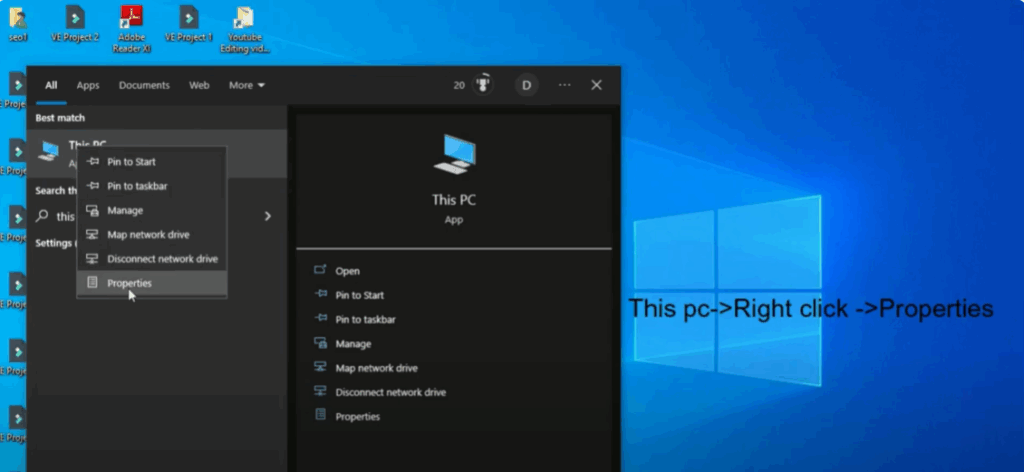Screen dimensions: 1024x472
Task: Click Open in the right preview pane
Action: pos(347,271)
